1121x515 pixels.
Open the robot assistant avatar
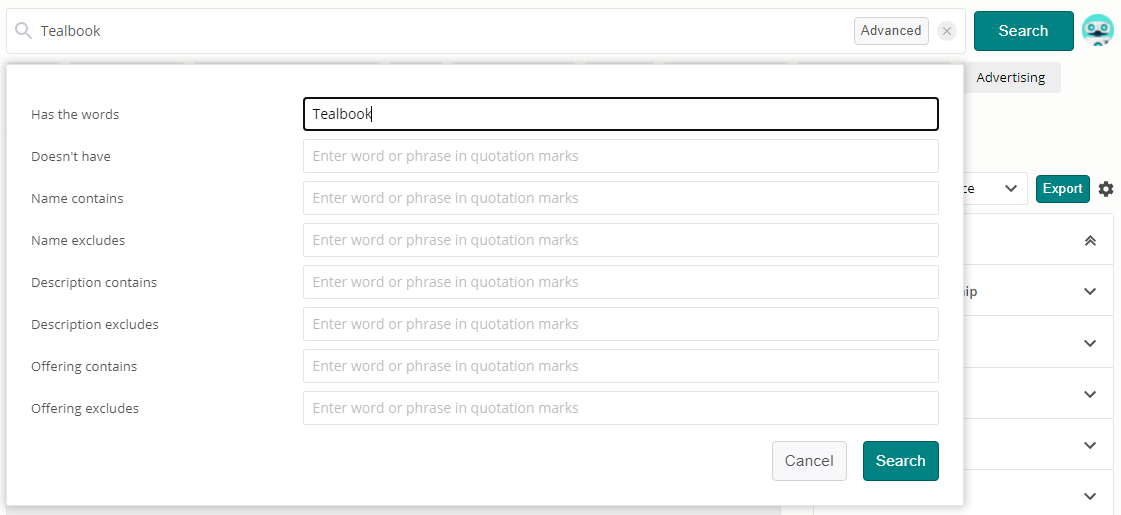coord(1098,31)
